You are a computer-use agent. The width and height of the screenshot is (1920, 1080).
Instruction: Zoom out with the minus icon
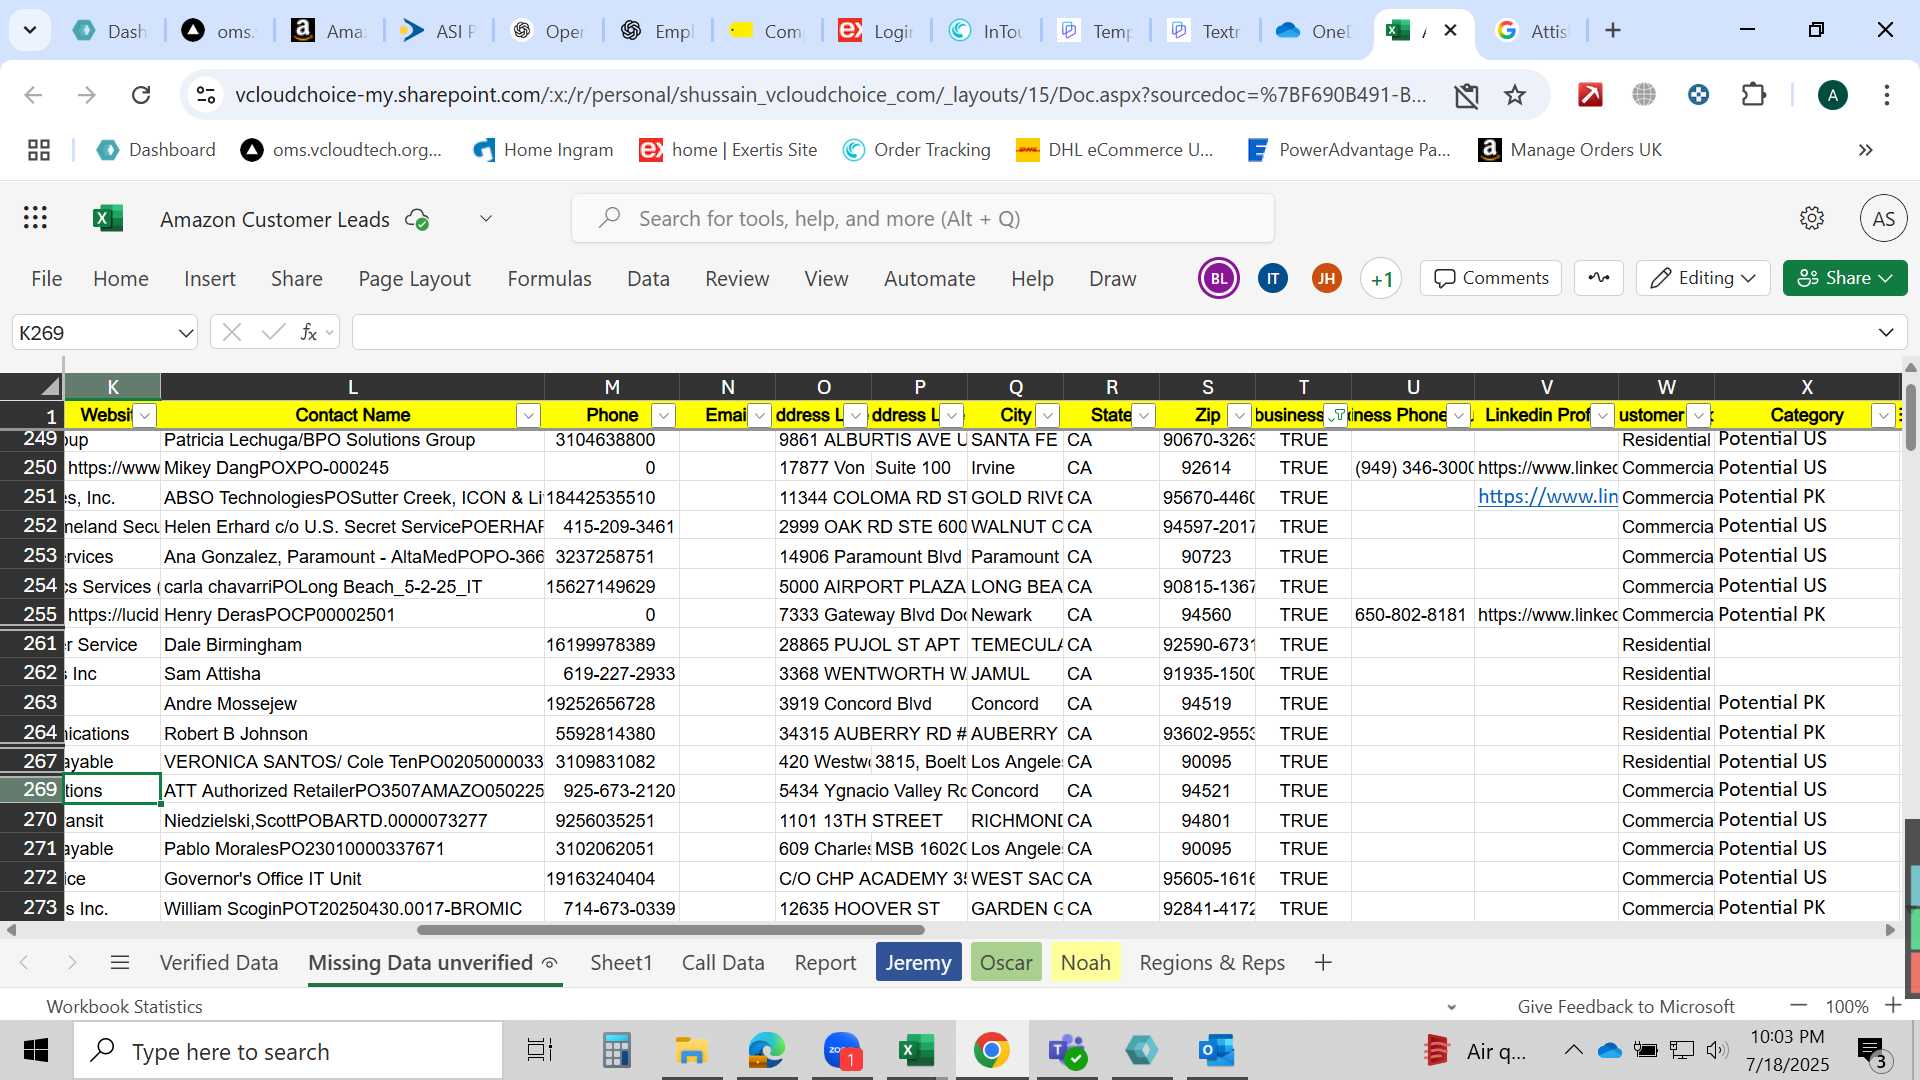click(x=1798, y=1006)
